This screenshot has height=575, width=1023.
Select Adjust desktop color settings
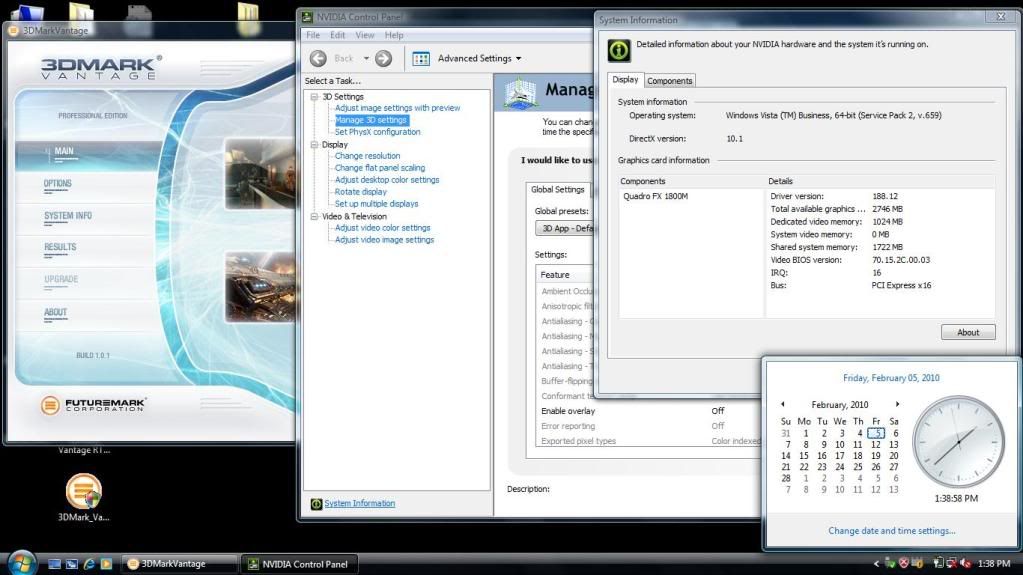click(x=387, y=180)
